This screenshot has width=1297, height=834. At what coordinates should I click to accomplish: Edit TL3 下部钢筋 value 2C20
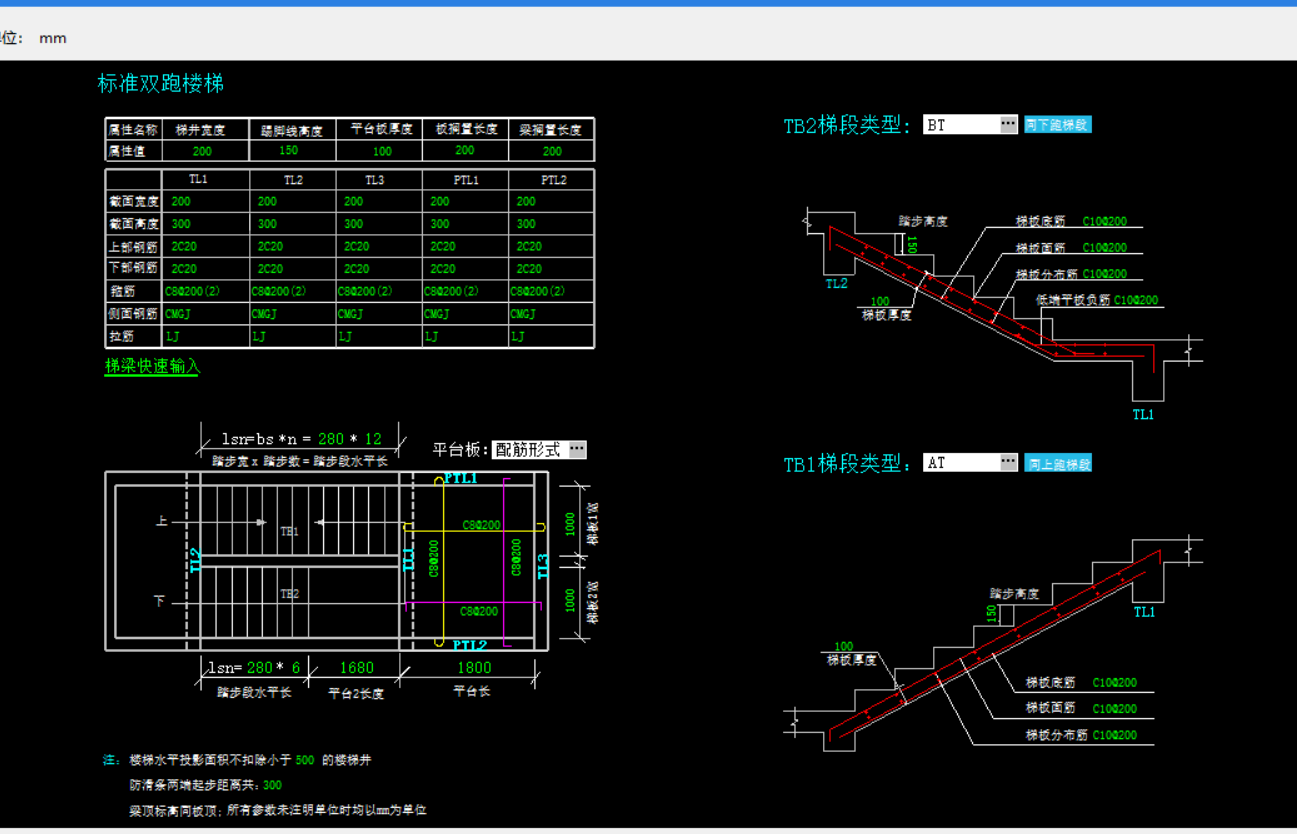(x=357, y=269)
